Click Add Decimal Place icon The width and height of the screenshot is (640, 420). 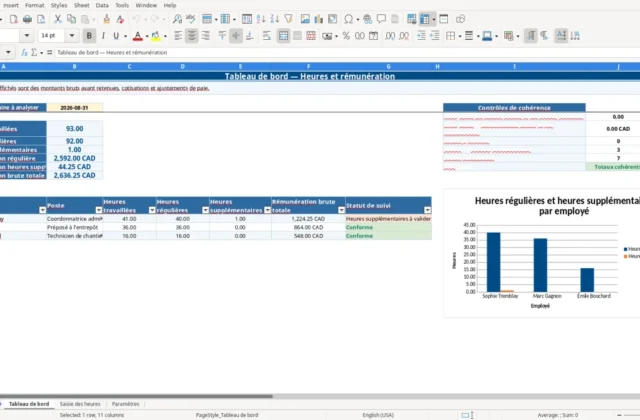coord(390,36)
